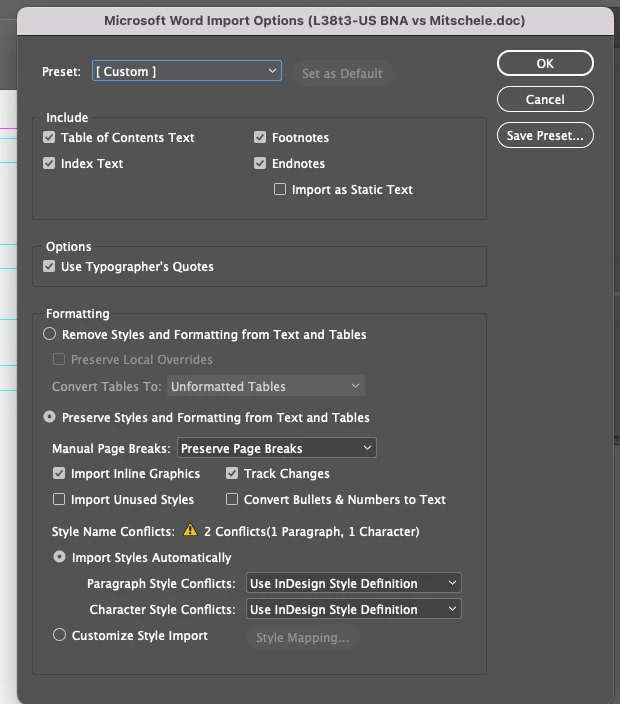Toggle the Footnotes checkbox
Viewport: 620px width, 704px height.
coord(260,137)
